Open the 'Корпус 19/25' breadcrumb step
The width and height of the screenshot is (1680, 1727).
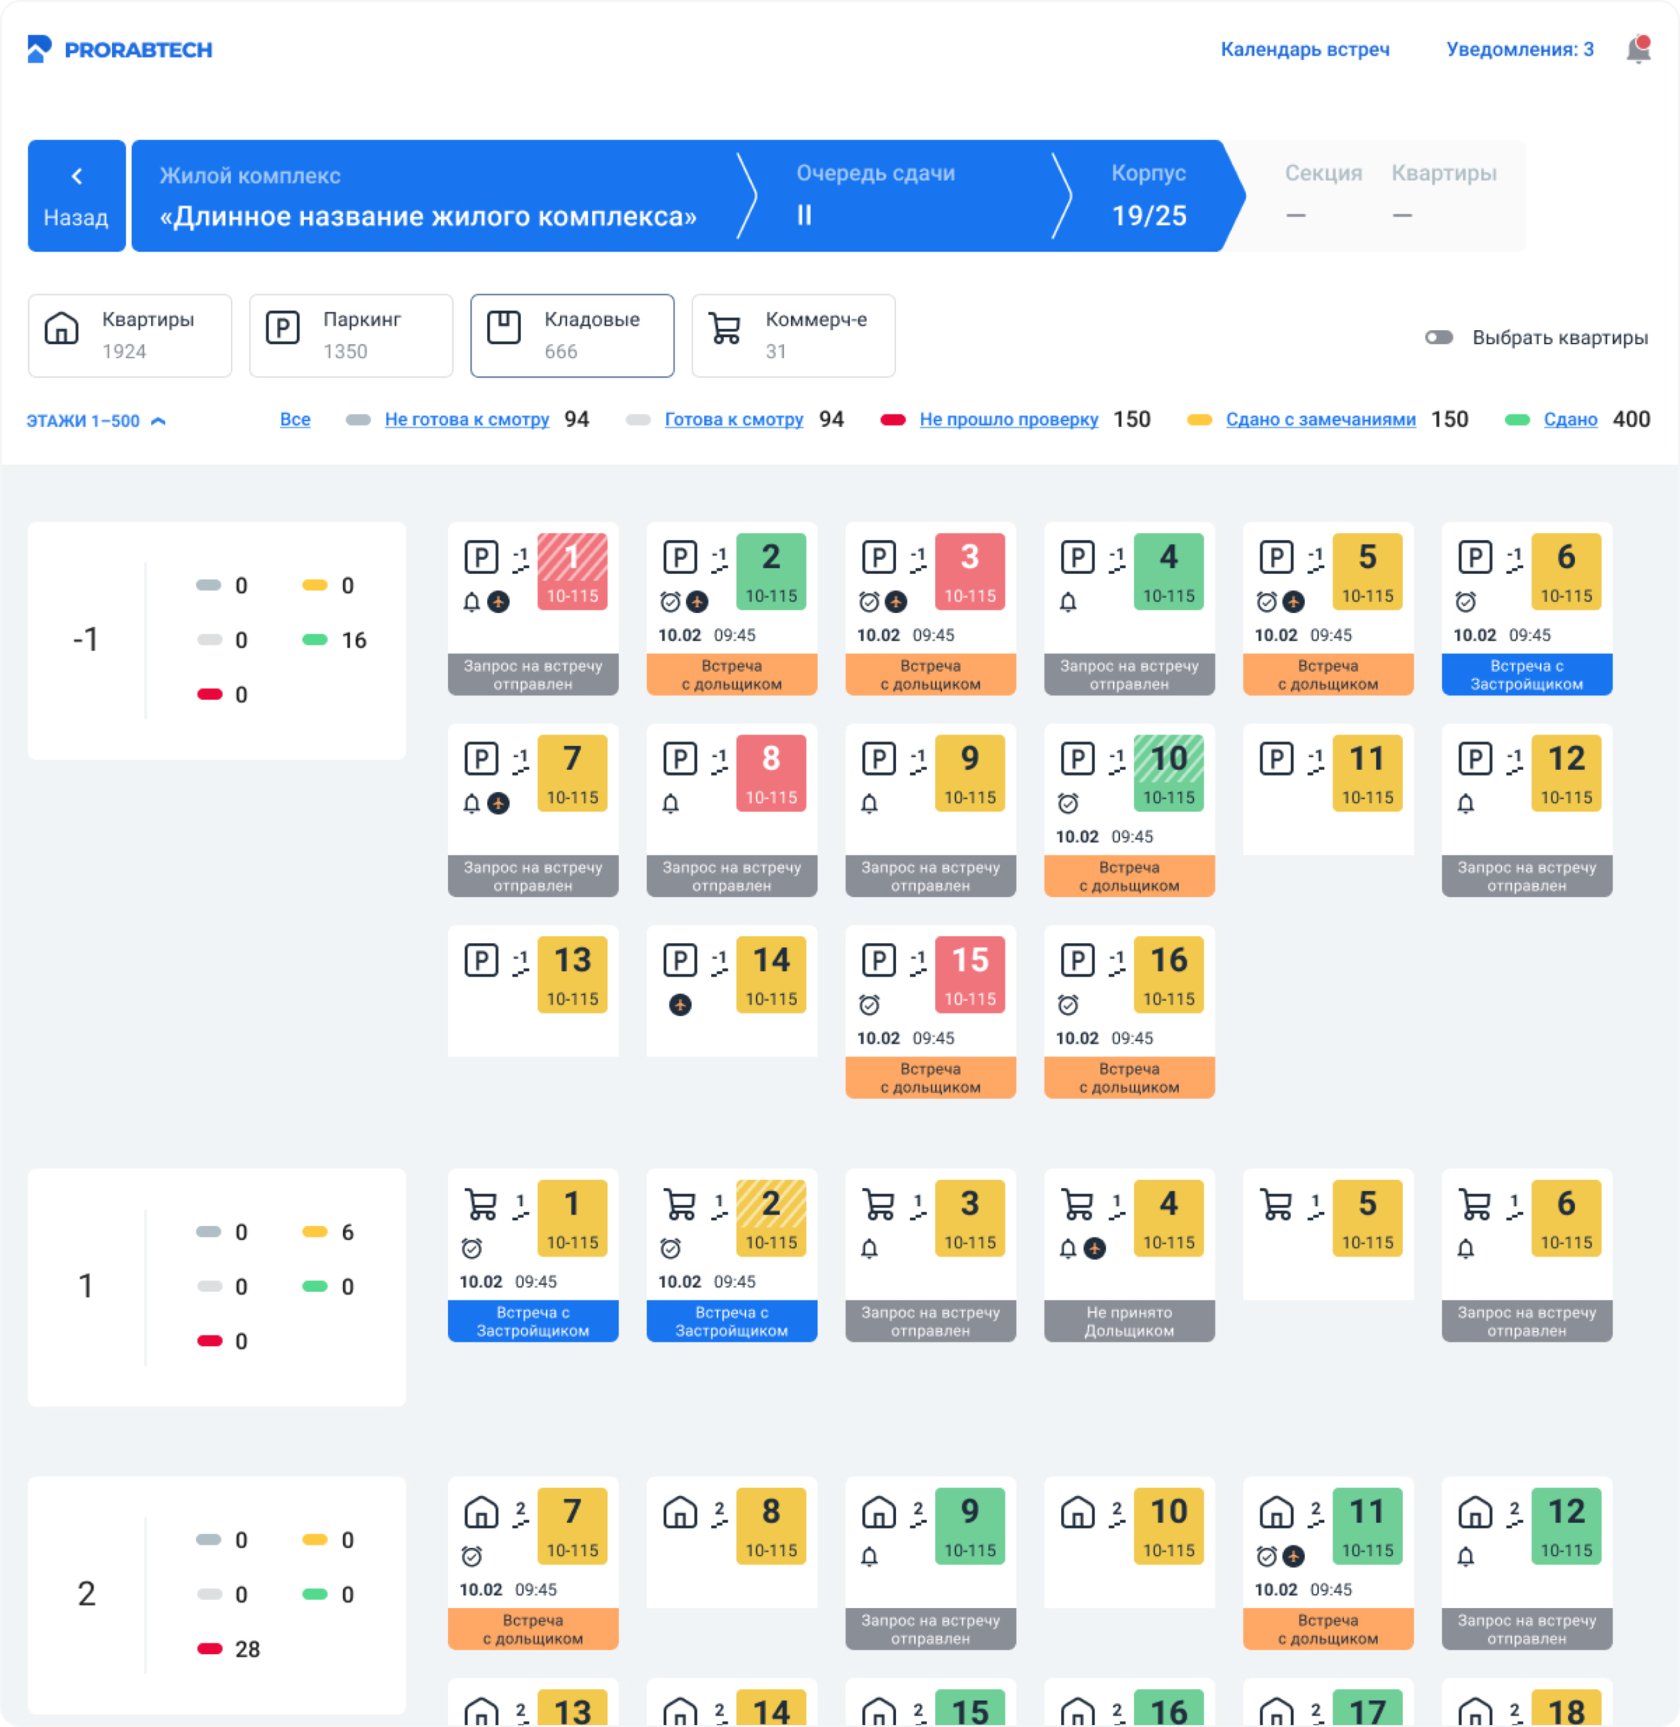coord(1149,196)
